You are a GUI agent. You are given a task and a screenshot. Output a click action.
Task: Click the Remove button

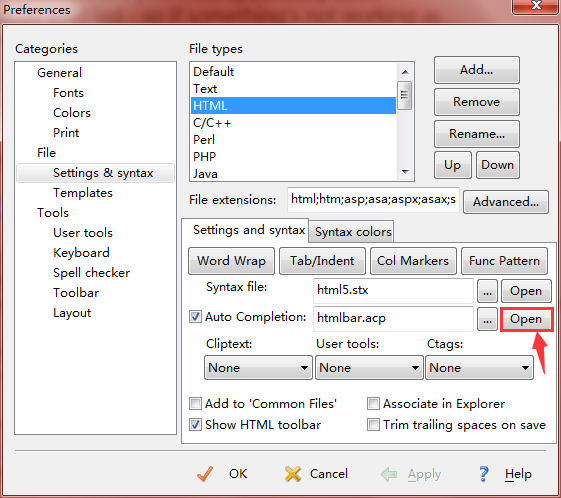(x=477, y=102)
